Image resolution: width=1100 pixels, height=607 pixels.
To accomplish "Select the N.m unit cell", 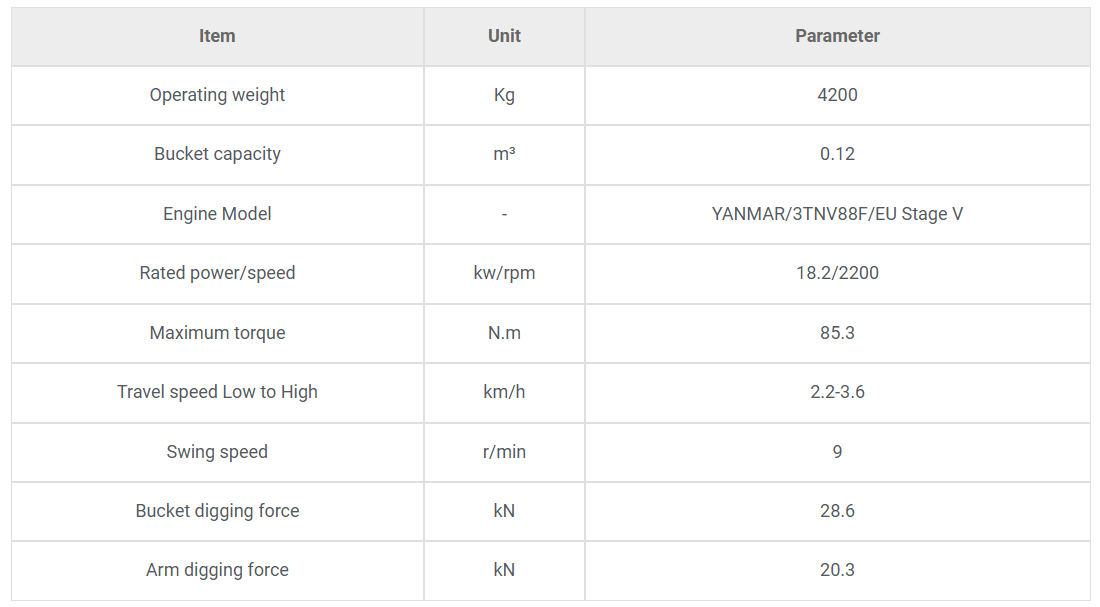I will click(504, 333).
